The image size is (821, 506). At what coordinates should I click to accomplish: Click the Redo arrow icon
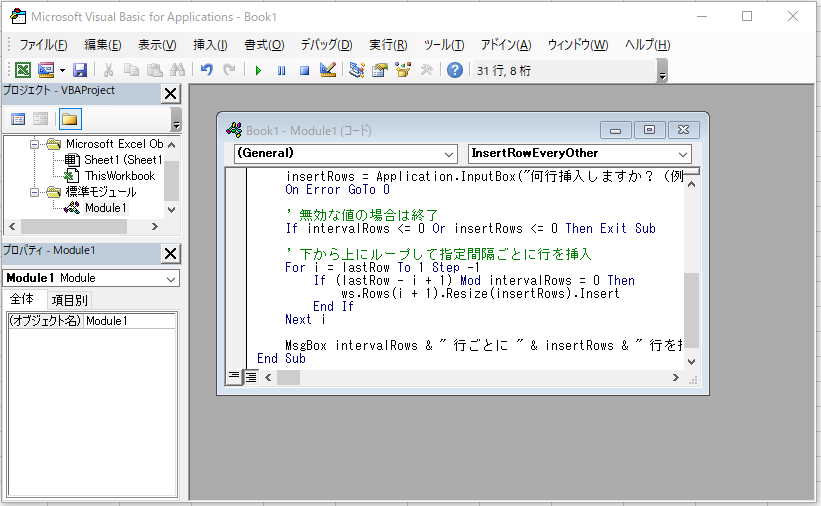(229, 70)
